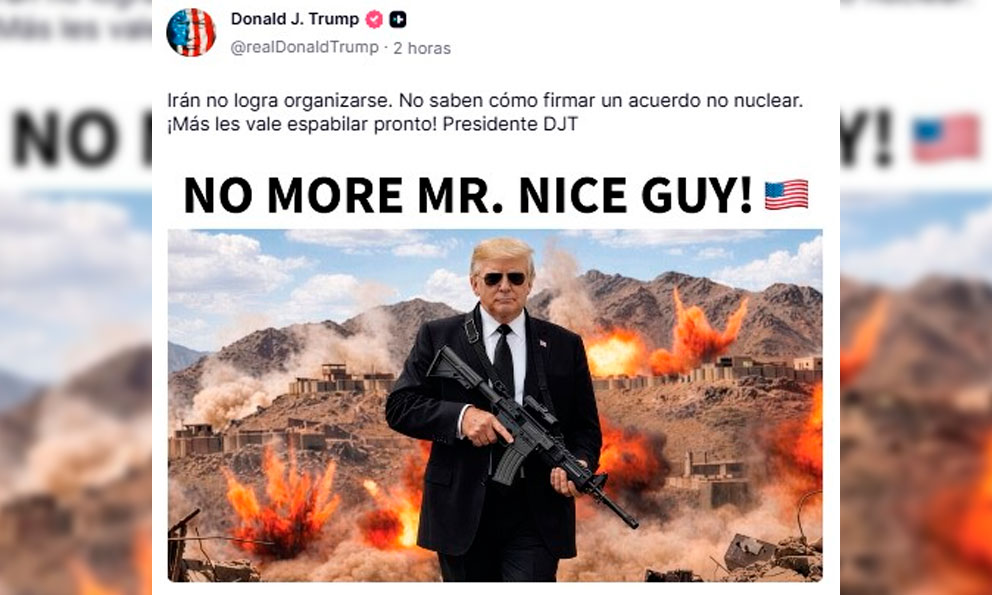Image resolution: width=992 pixels, height=595 pixels.
Task: Open the attached explosion image
Action: point(495,406)
